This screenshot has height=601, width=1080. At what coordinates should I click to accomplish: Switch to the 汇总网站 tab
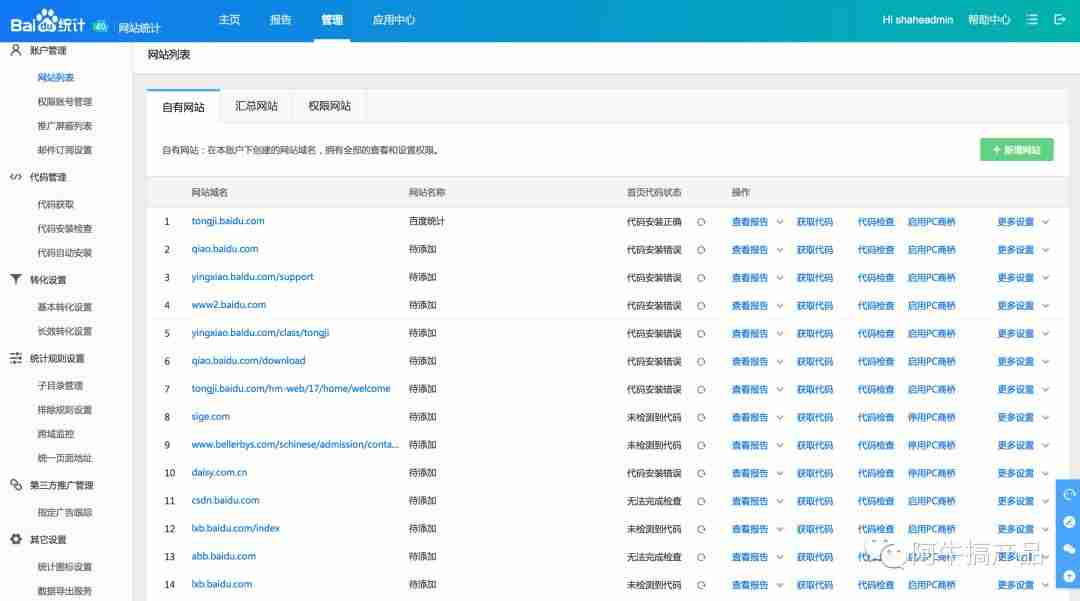[255, 105]
